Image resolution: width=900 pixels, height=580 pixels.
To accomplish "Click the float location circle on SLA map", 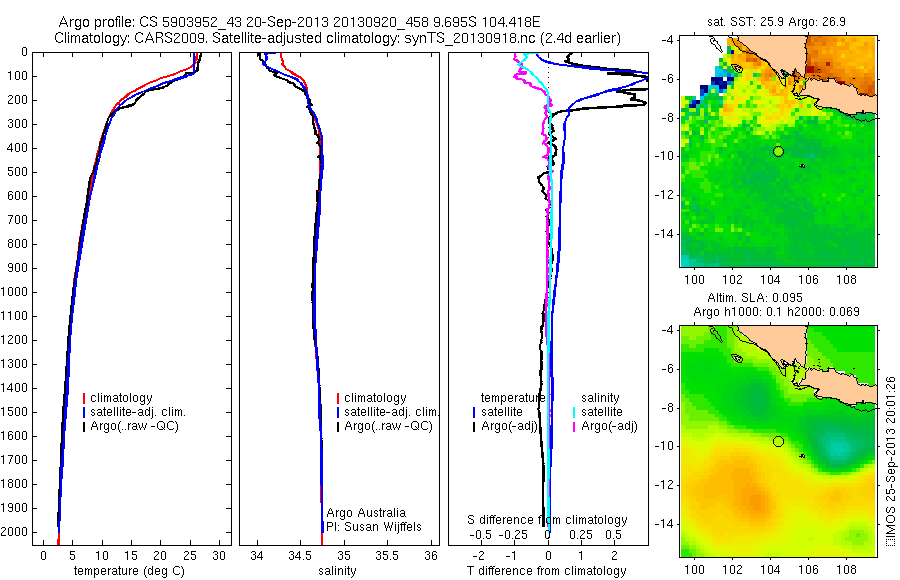I will (778, 442).
